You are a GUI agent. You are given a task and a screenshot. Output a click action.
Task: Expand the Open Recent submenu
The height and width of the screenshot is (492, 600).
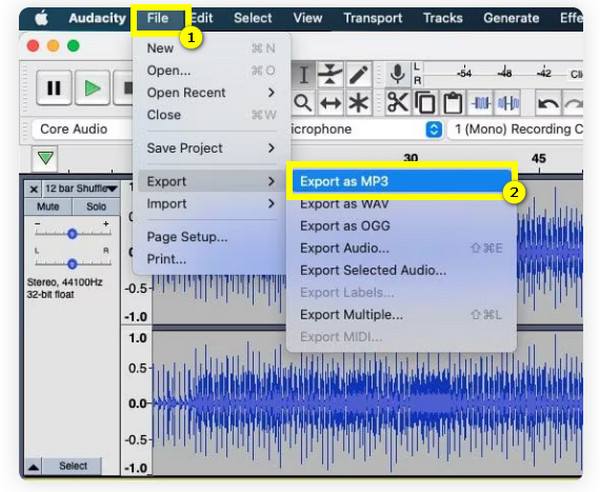[x=211, y=93]
